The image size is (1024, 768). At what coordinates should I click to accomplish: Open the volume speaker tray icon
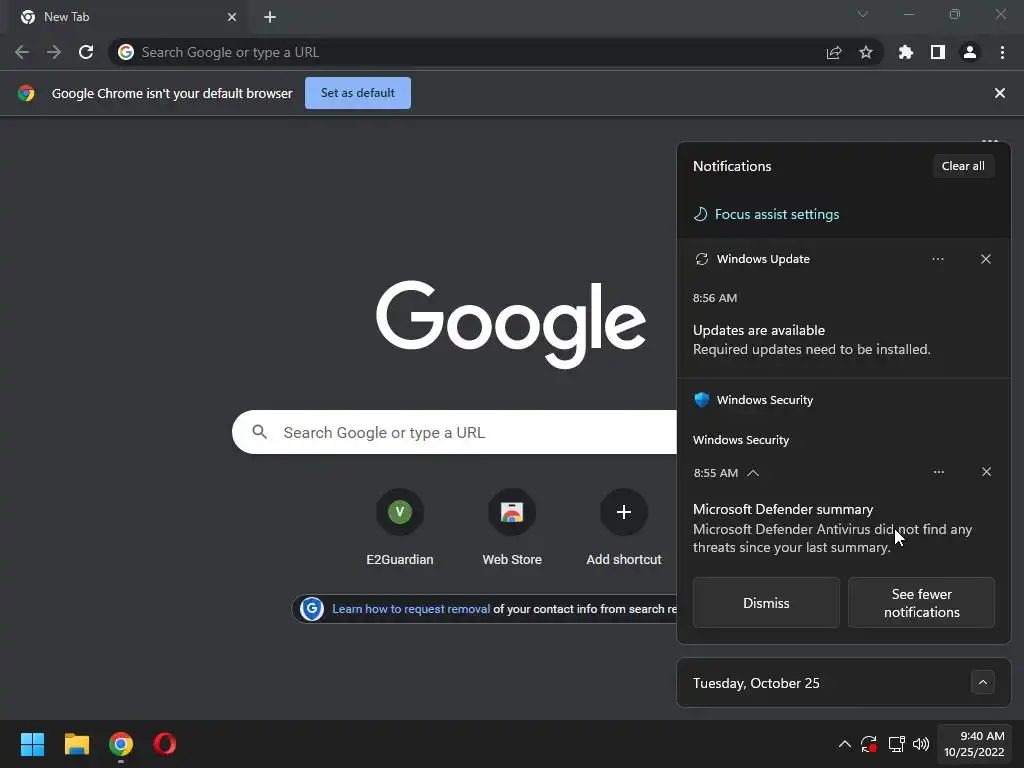point(921,744)
